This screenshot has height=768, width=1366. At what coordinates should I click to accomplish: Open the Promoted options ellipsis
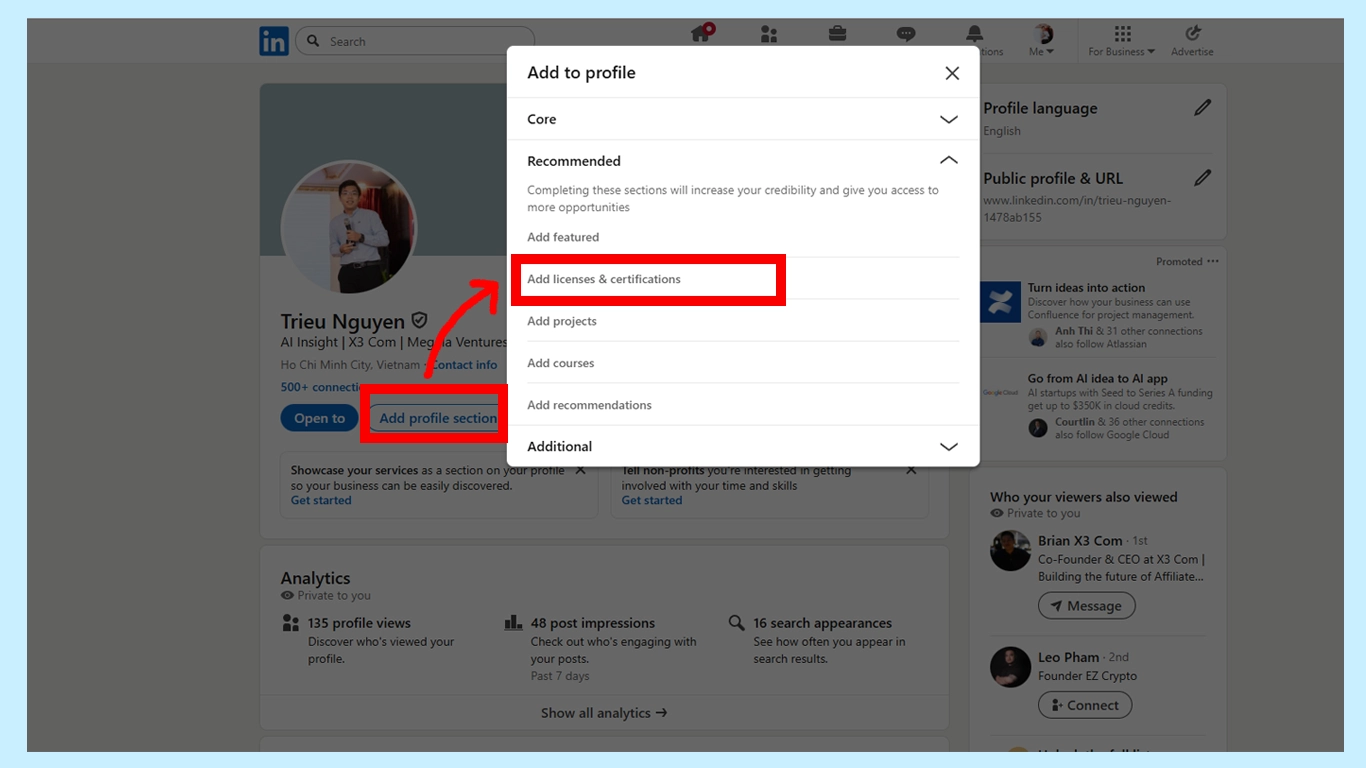point(1213,261)
